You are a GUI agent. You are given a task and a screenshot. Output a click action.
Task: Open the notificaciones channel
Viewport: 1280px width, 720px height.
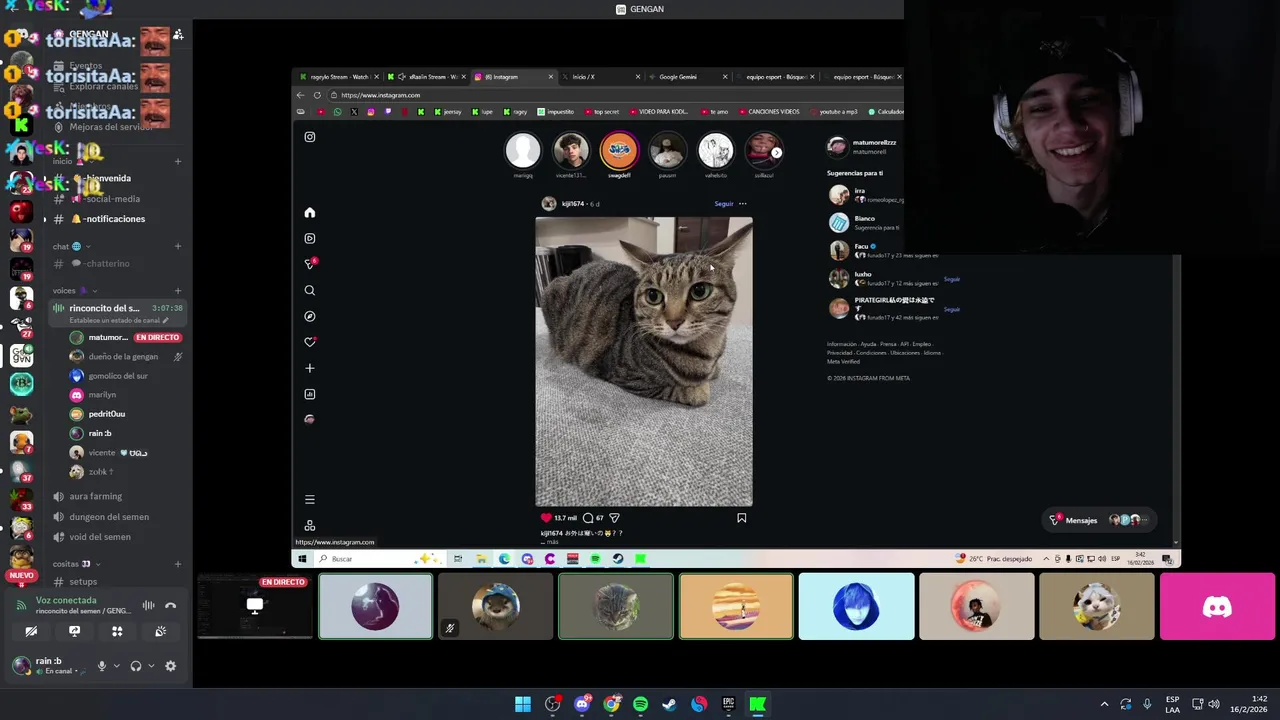pos(115,219)
